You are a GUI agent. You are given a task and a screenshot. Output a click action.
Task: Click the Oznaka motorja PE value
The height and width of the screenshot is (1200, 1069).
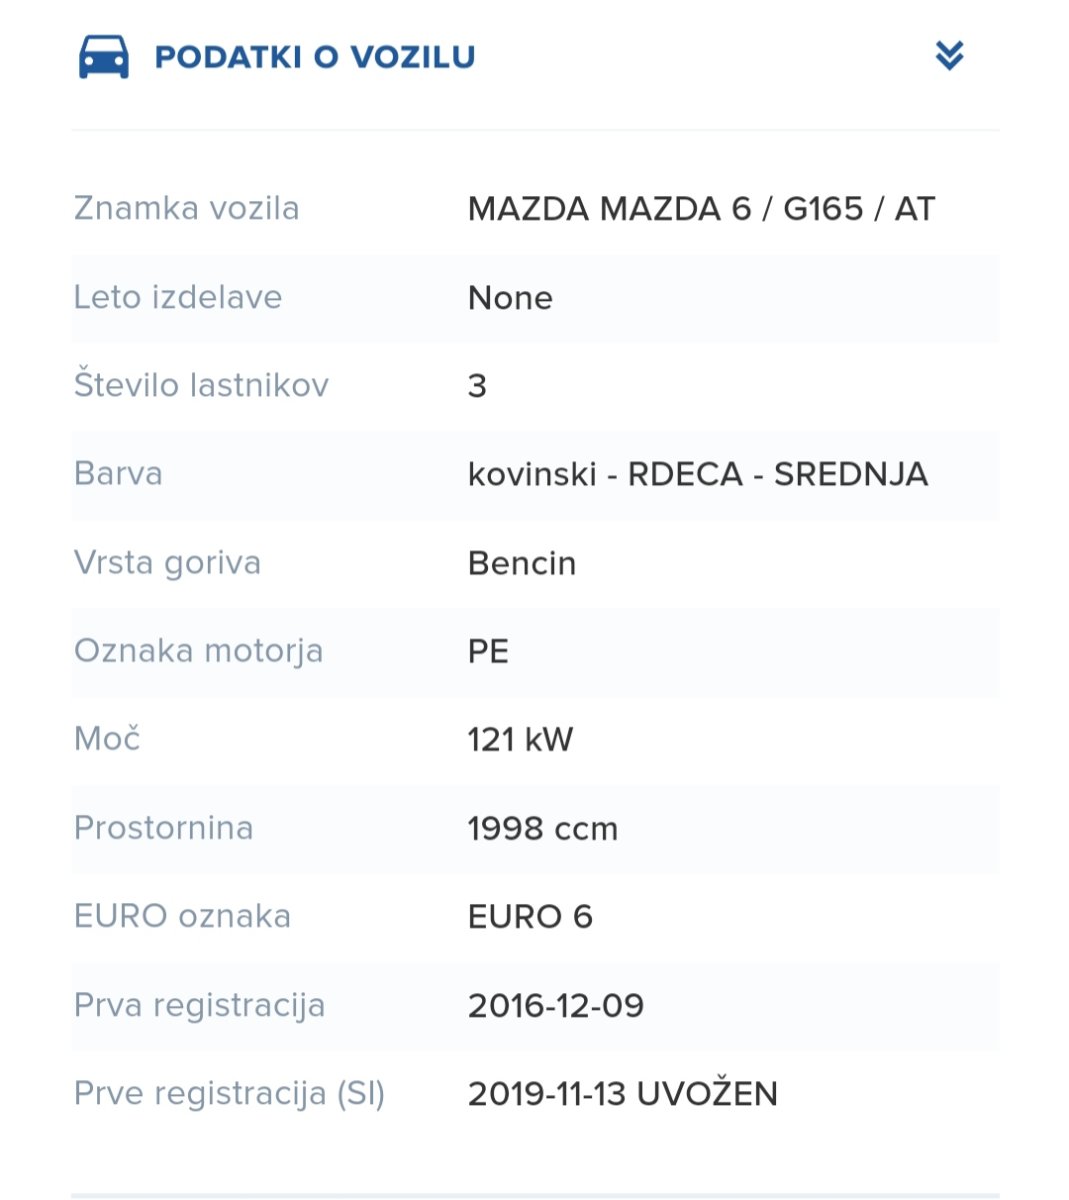coord(488,651)
